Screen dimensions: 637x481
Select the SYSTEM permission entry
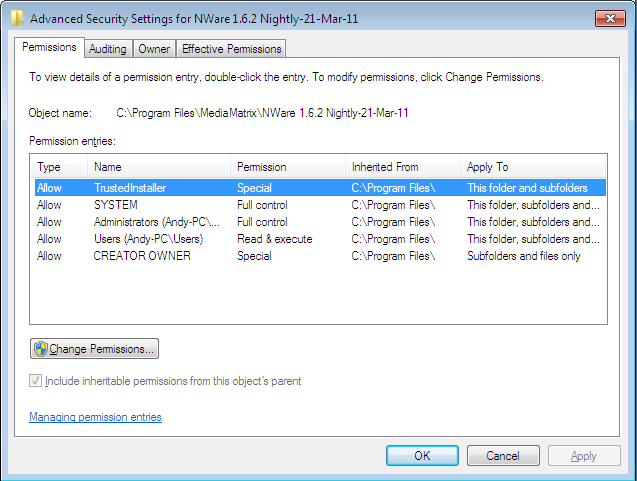click(x=320, y=205)
